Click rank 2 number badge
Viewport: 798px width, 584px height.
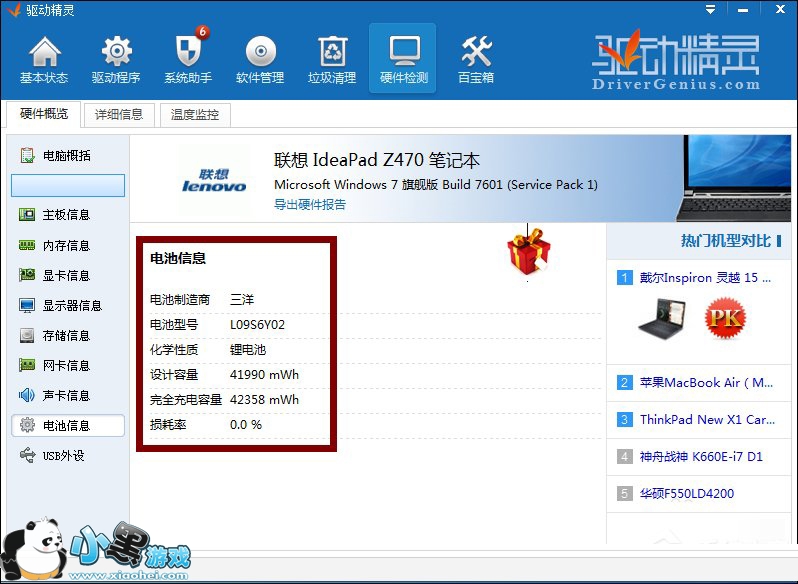pos(624,383)
